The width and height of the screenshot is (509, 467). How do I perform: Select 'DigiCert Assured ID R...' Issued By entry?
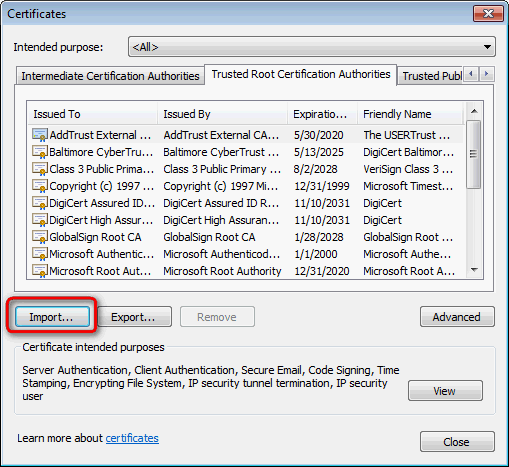(221, 203)
